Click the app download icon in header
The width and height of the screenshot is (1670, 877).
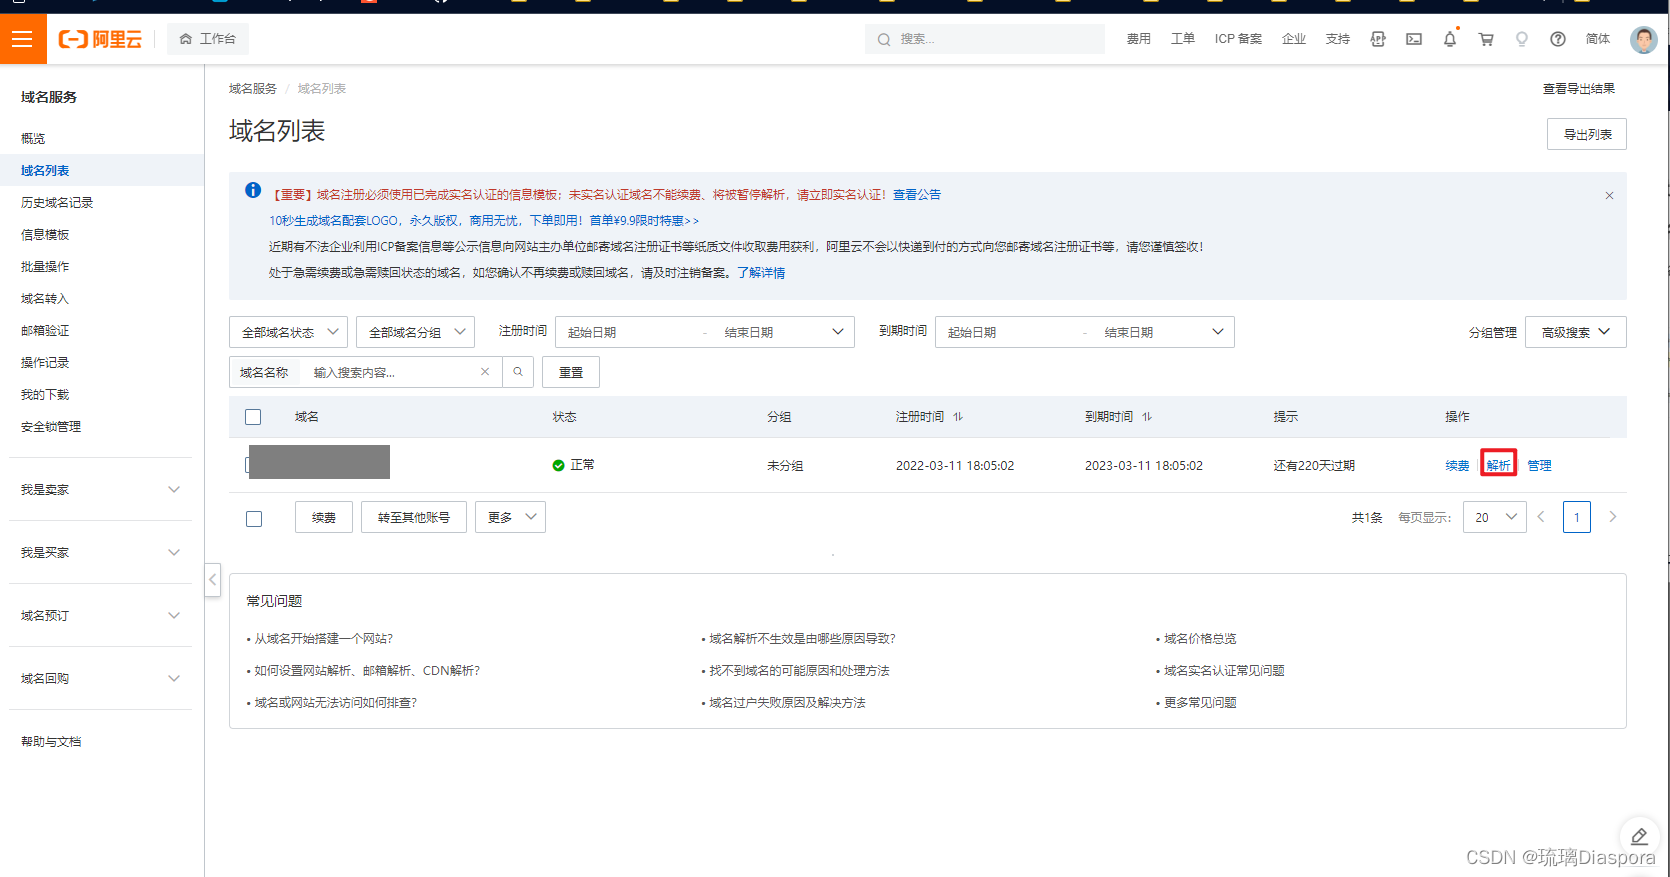1378,39
